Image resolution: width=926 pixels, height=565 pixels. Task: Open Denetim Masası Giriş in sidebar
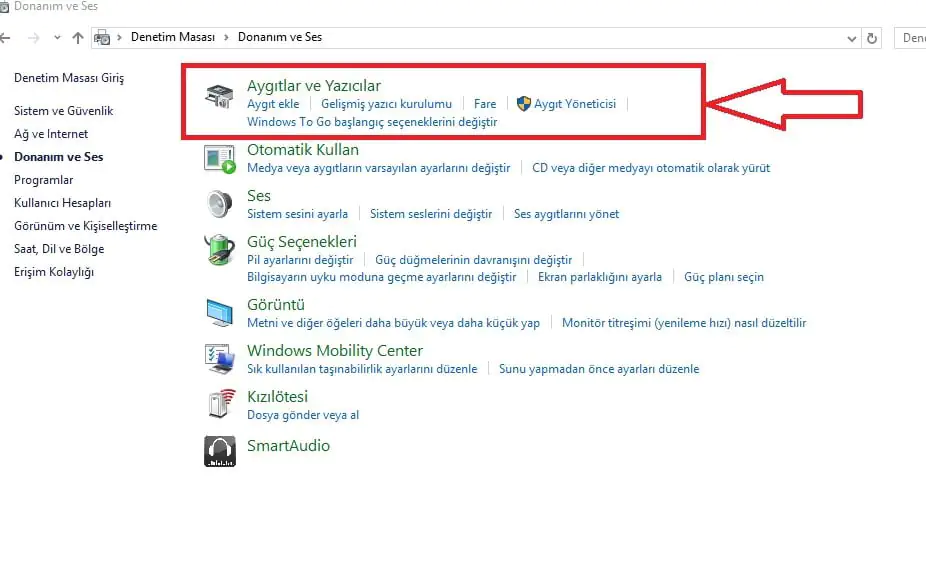coord(69,78)
